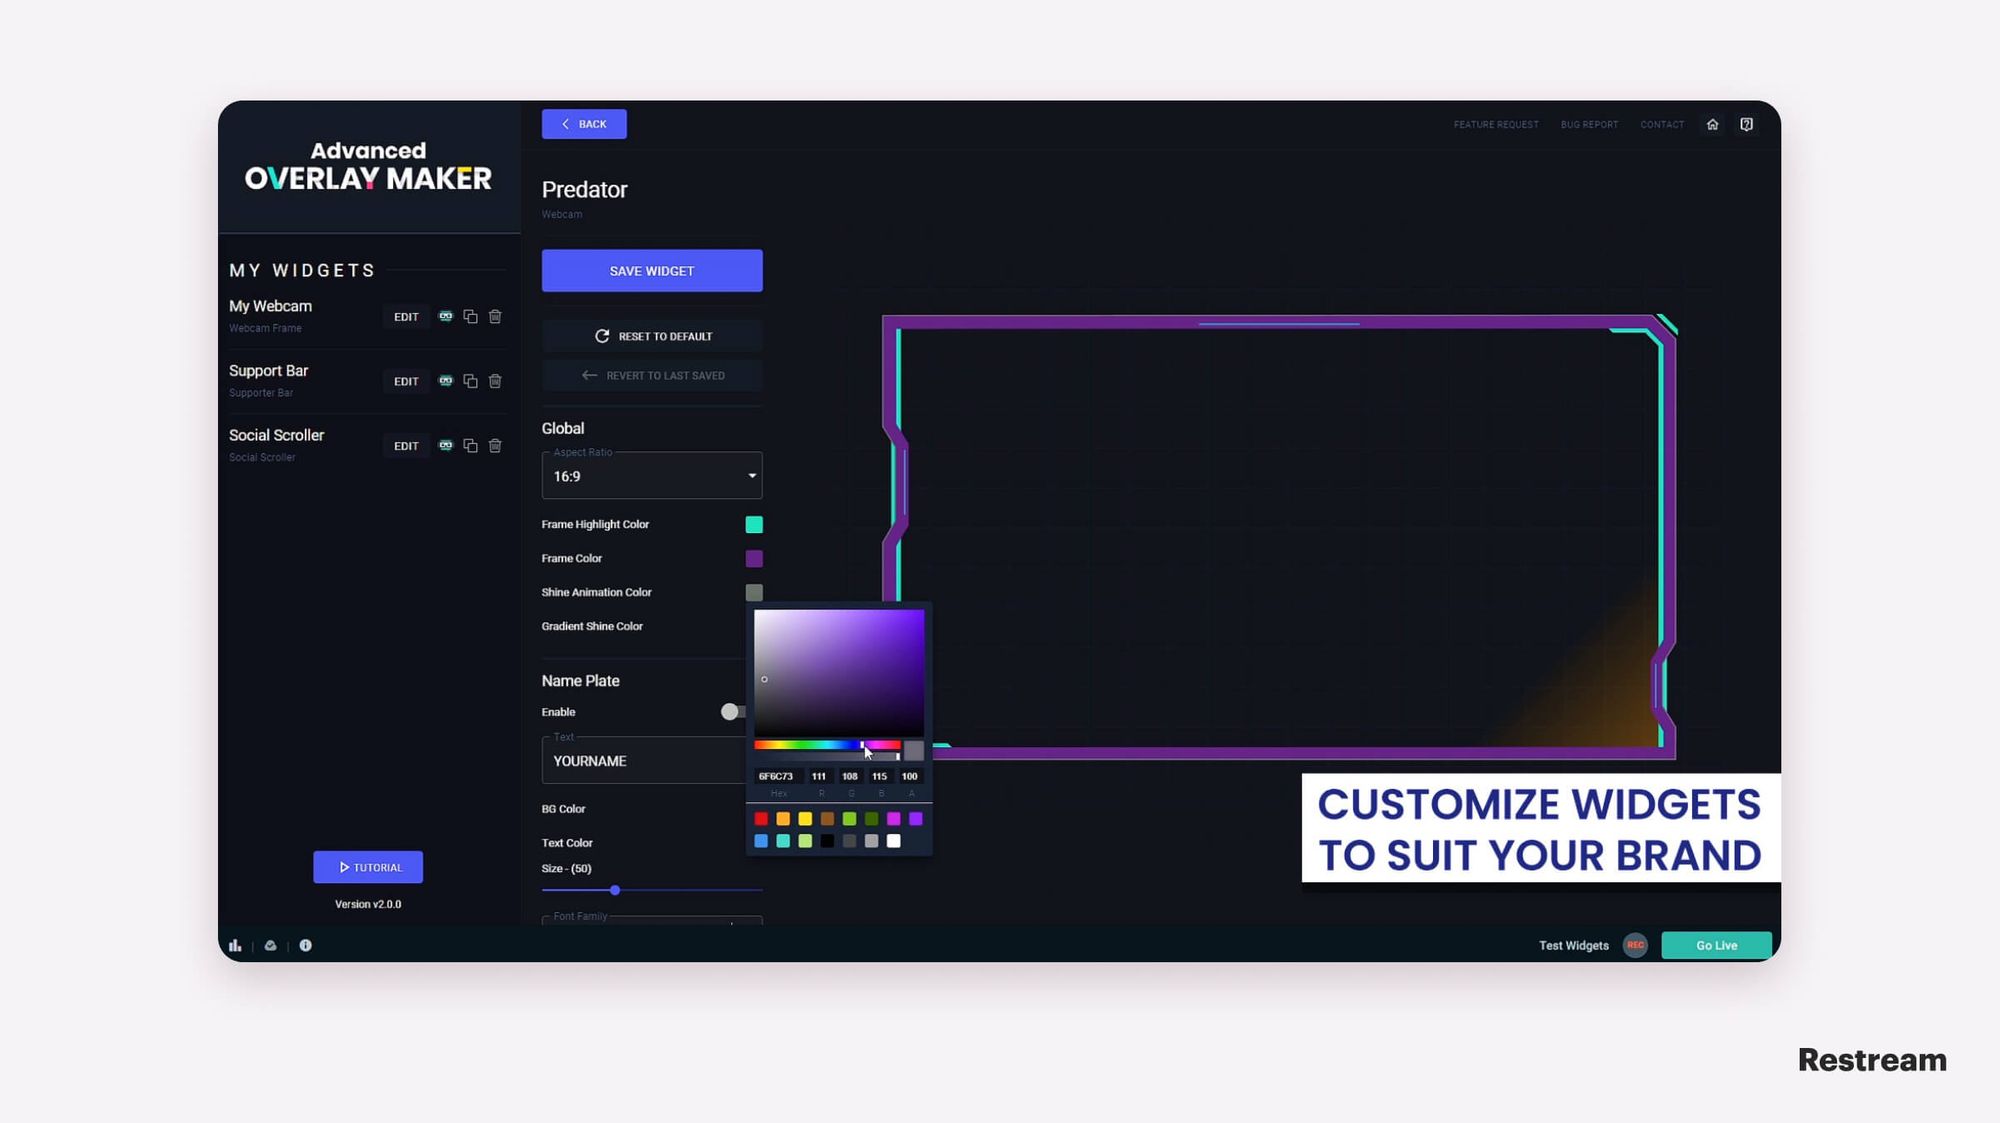The width and height of the screenshot is (2000, 1123).
Task: Click the duplicate widget icon for My Webcam
Action: click(x=470, y=316)
